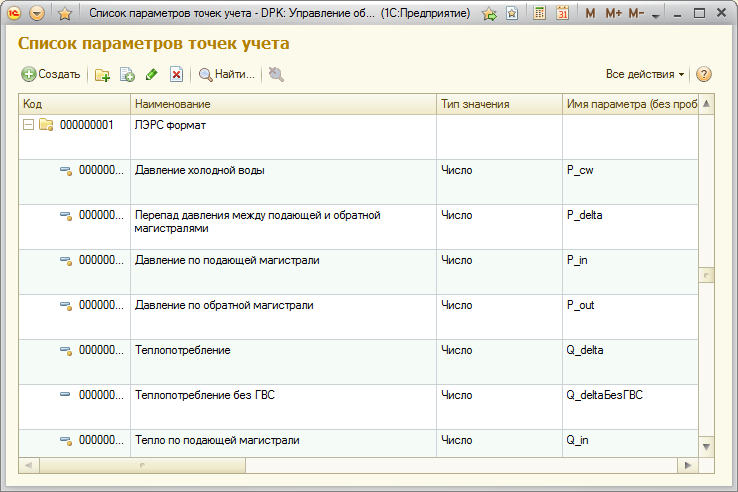The width and height of the screenshot is (738, 492).
Task: Open the calendar icon in title bar
Action: click(562, 13)
